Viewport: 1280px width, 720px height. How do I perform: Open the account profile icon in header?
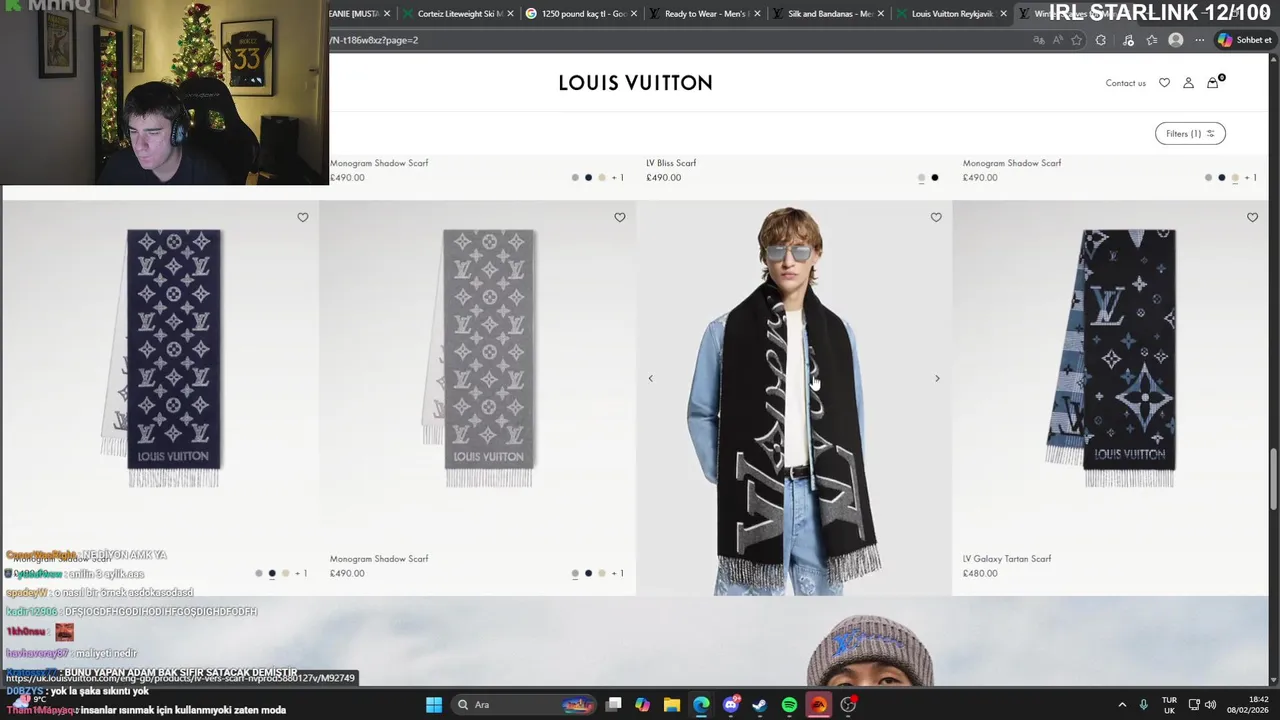coord(1188,83)
